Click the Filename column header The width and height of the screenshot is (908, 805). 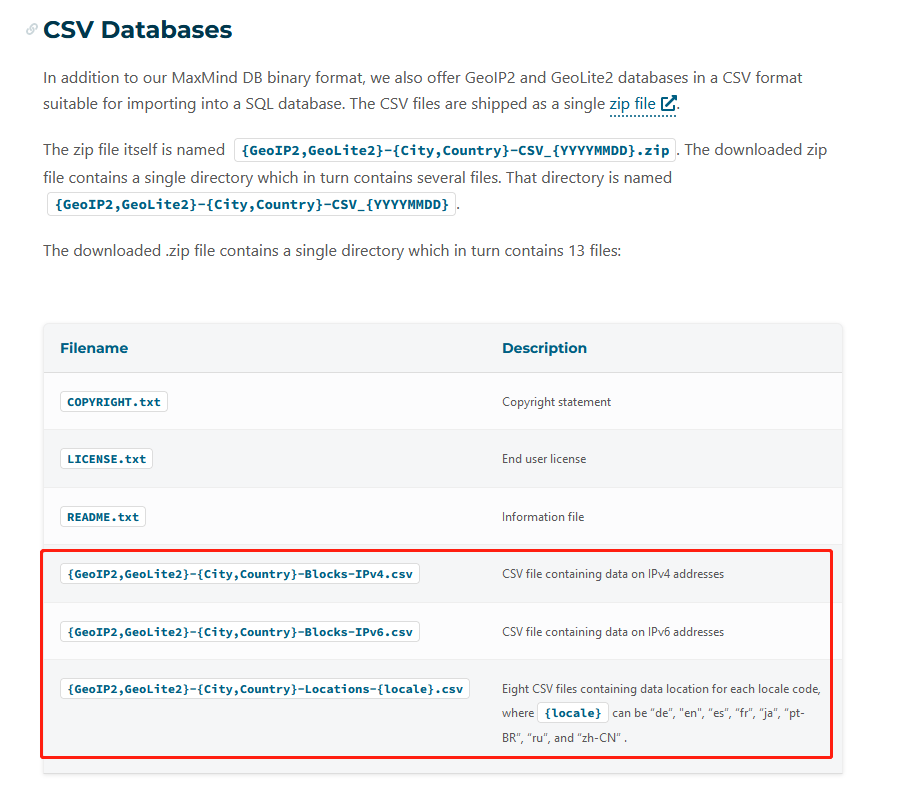pyautogui.click(x=94, y=348)
